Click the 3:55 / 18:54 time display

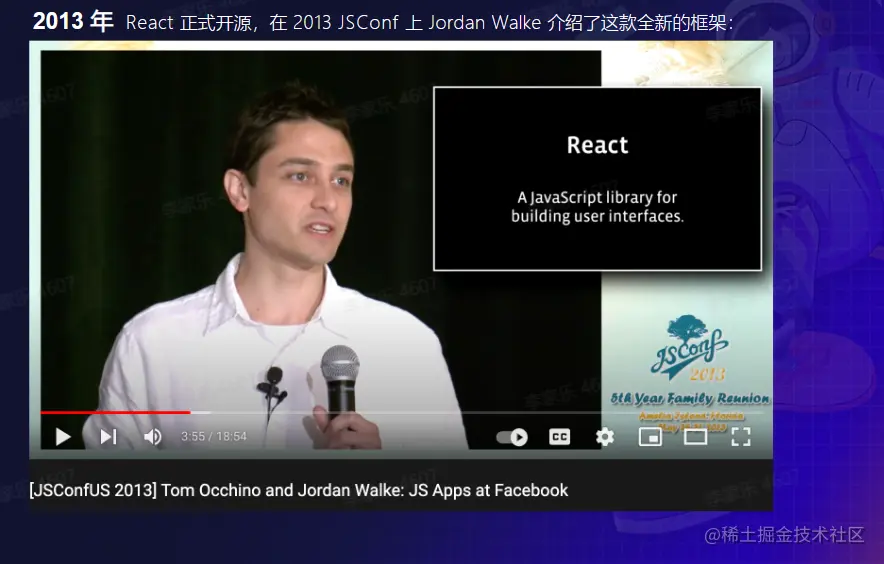pos(214,437)
